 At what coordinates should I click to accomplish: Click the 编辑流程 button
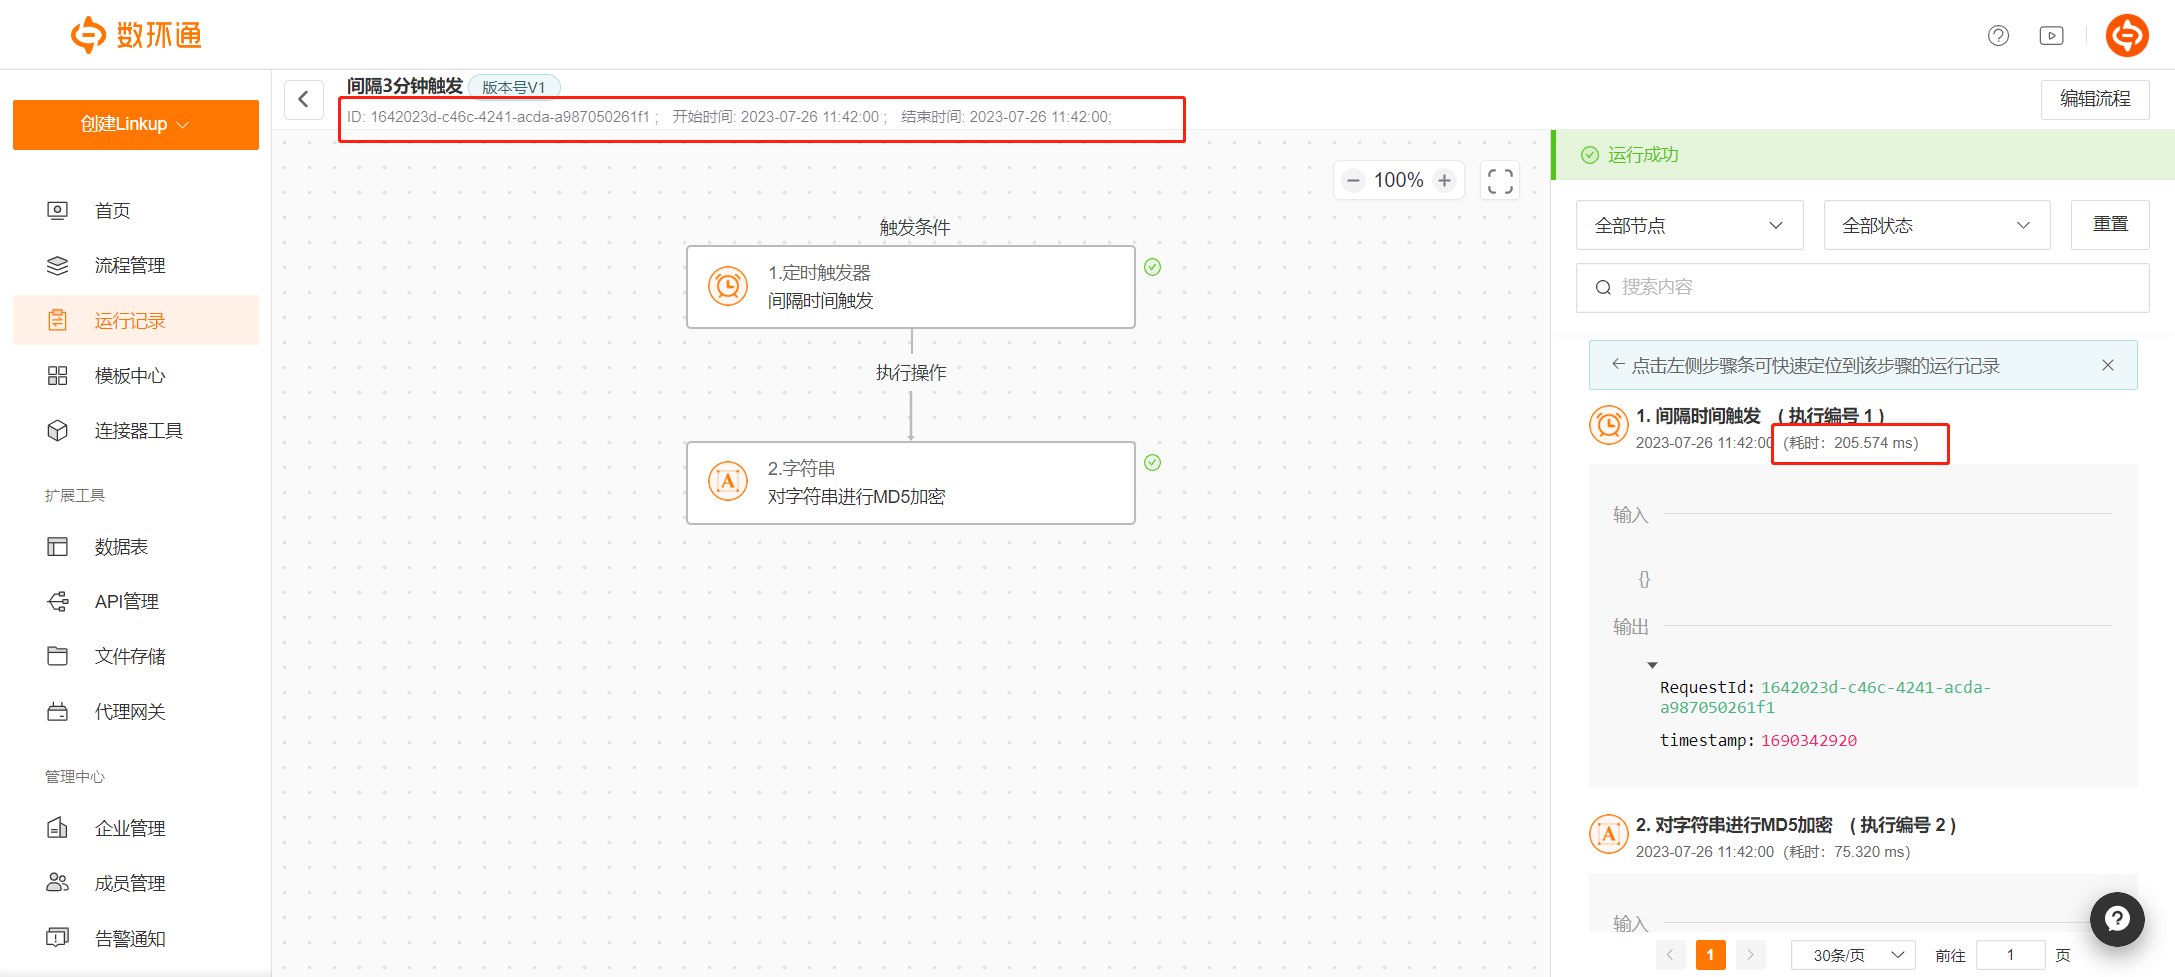coord(2095,99)
